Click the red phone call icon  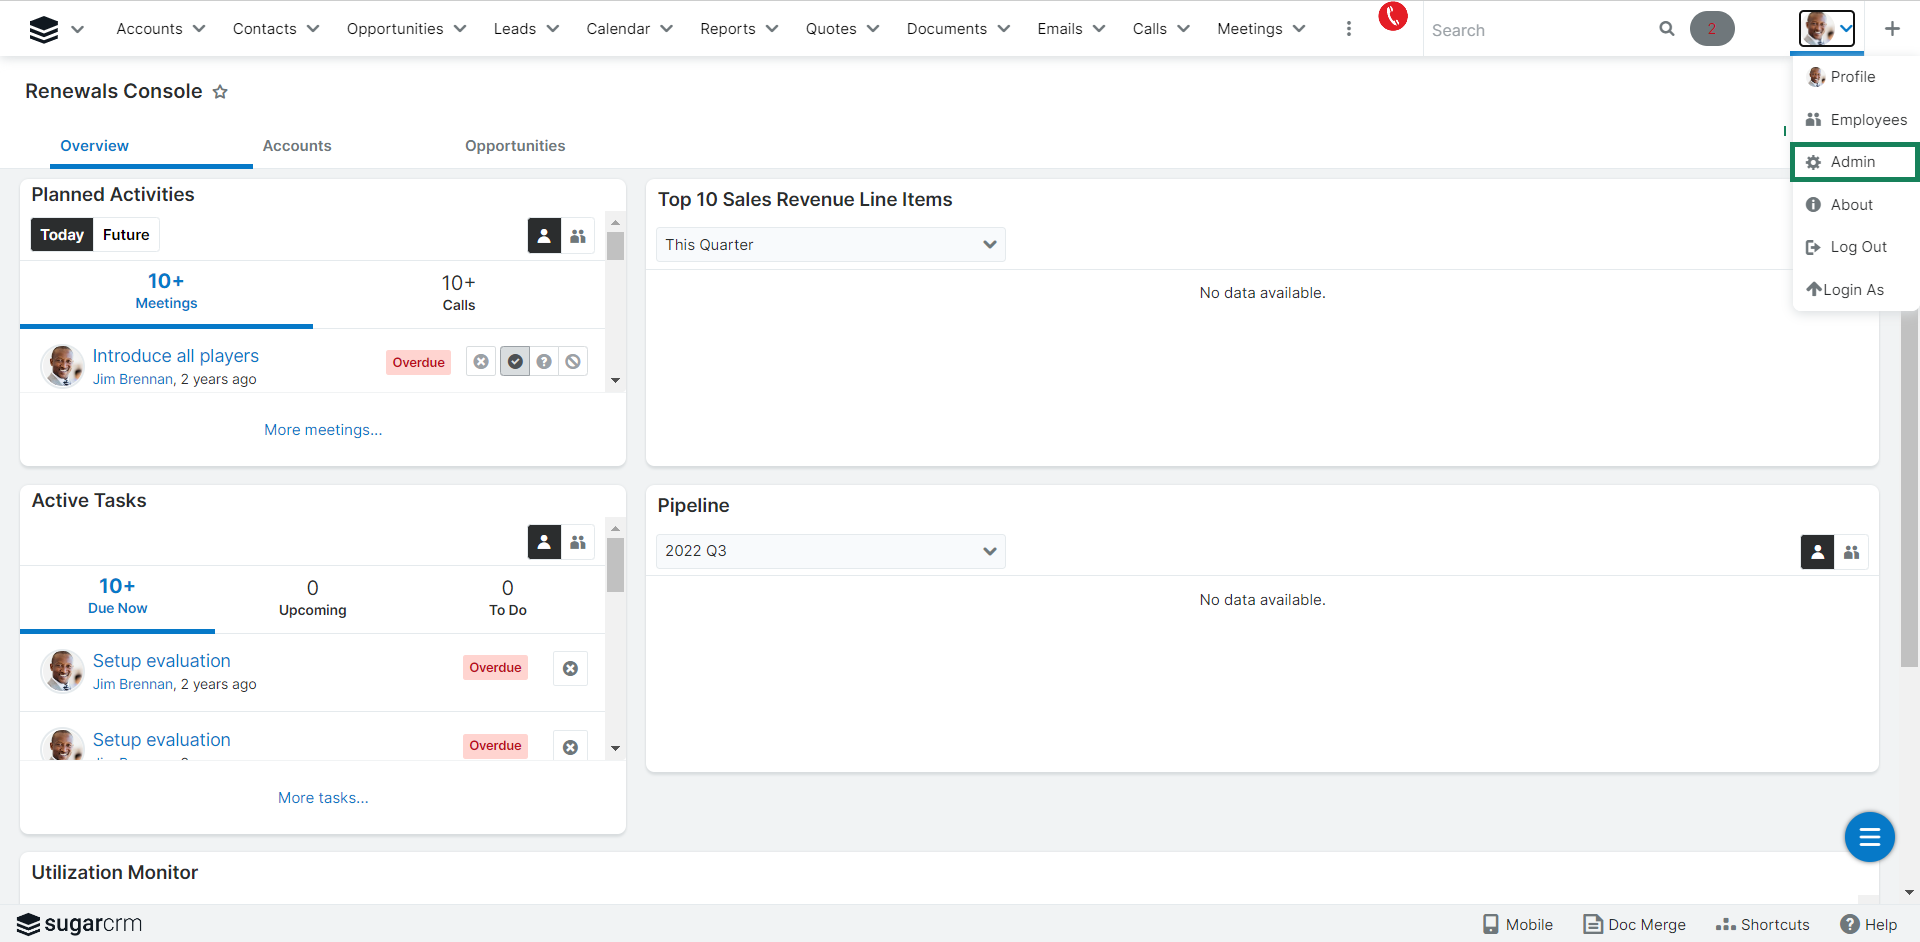(1392, 17)
